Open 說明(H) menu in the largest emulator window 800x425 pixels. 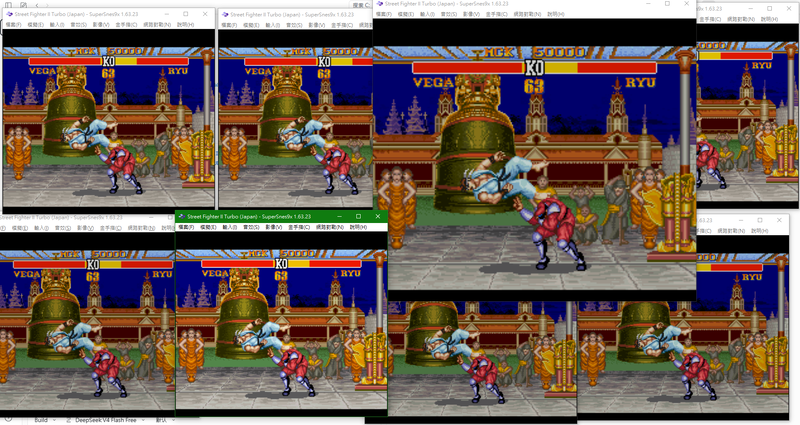556,14
